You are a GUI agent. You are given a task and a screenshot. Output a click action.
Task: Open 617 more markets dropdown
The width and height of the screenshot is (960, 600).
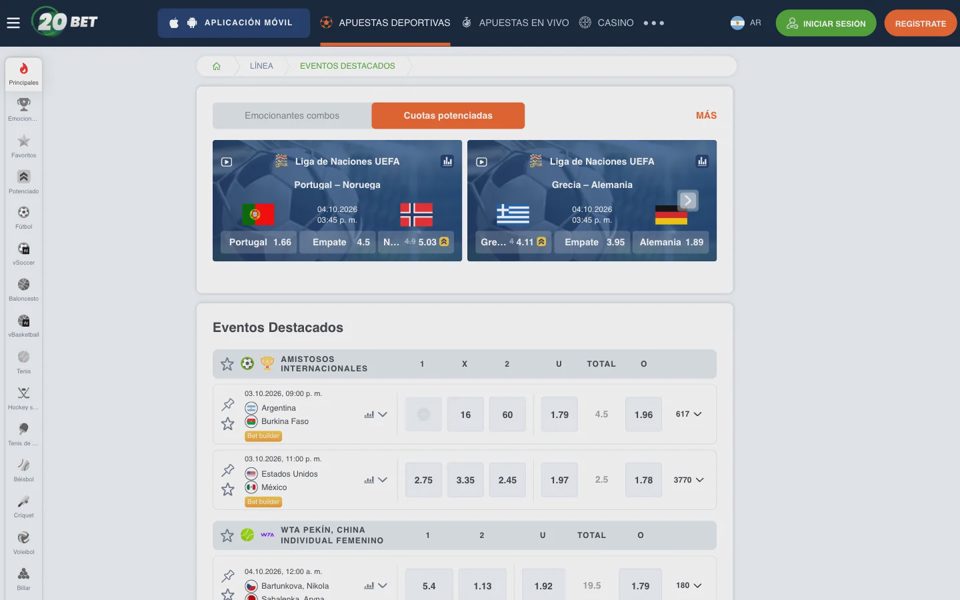[x=689, y=414]
